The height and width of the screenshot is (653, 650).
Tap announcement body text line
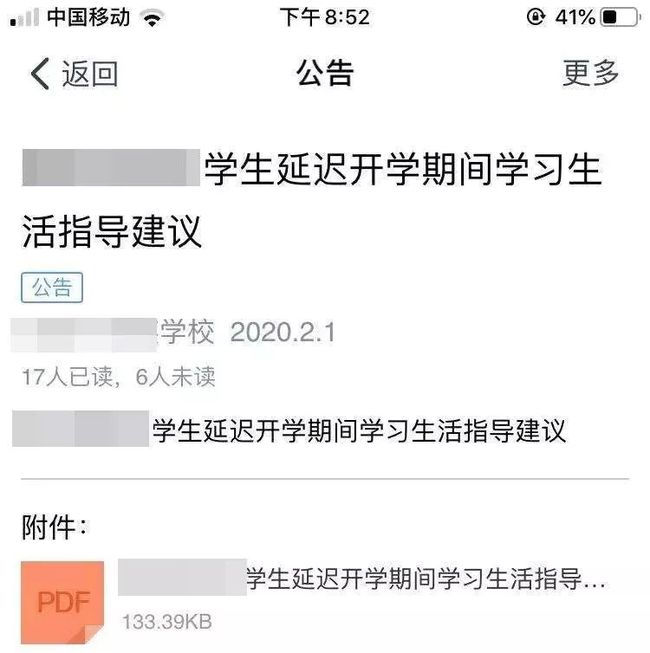(x=289, y=430)
